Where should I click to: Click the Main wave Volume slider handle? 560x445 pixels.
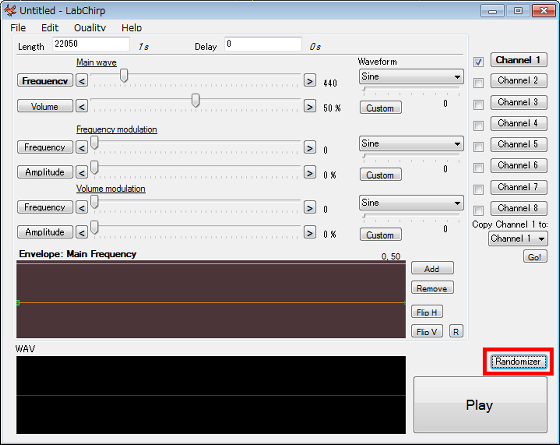[x=195, y=100]
